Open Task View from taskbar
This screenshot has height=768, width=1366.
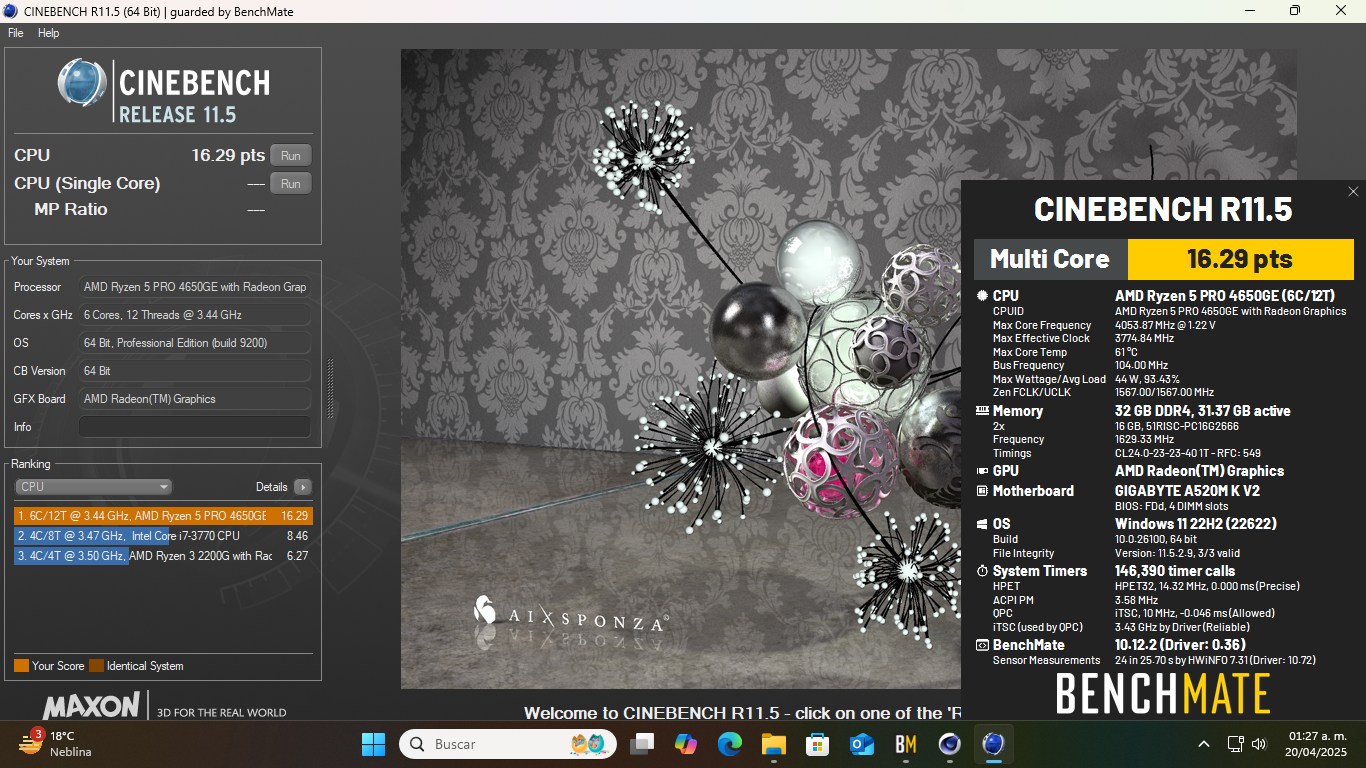[x=641, y=744]
